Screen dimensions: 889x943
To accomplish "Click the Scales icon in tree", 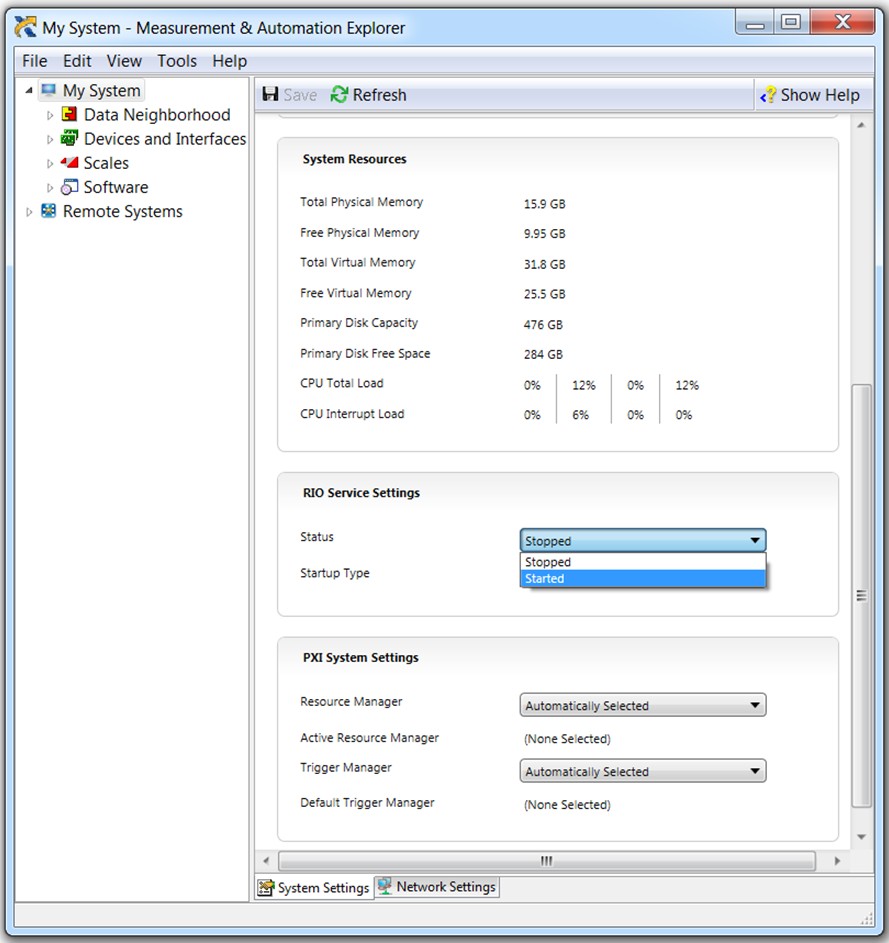I will 70,163.
